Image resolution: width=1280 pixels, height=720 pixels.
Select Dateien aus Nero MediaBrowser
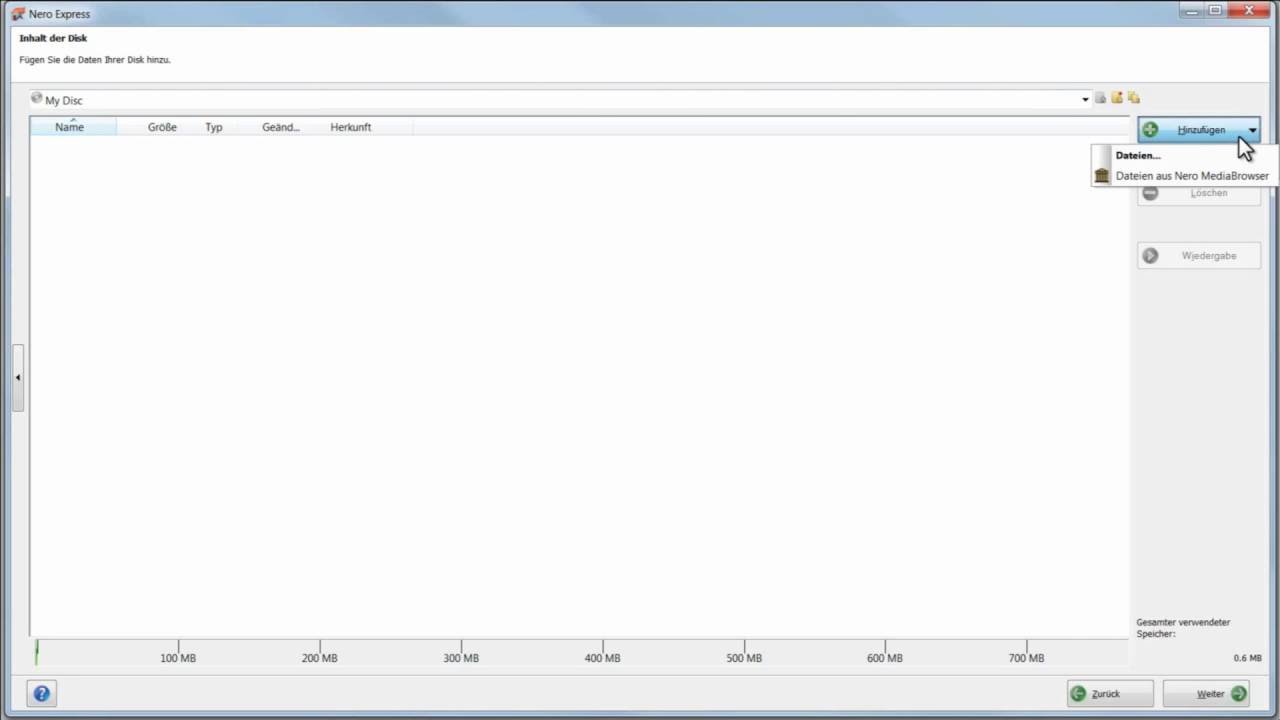pos(1192,176)
